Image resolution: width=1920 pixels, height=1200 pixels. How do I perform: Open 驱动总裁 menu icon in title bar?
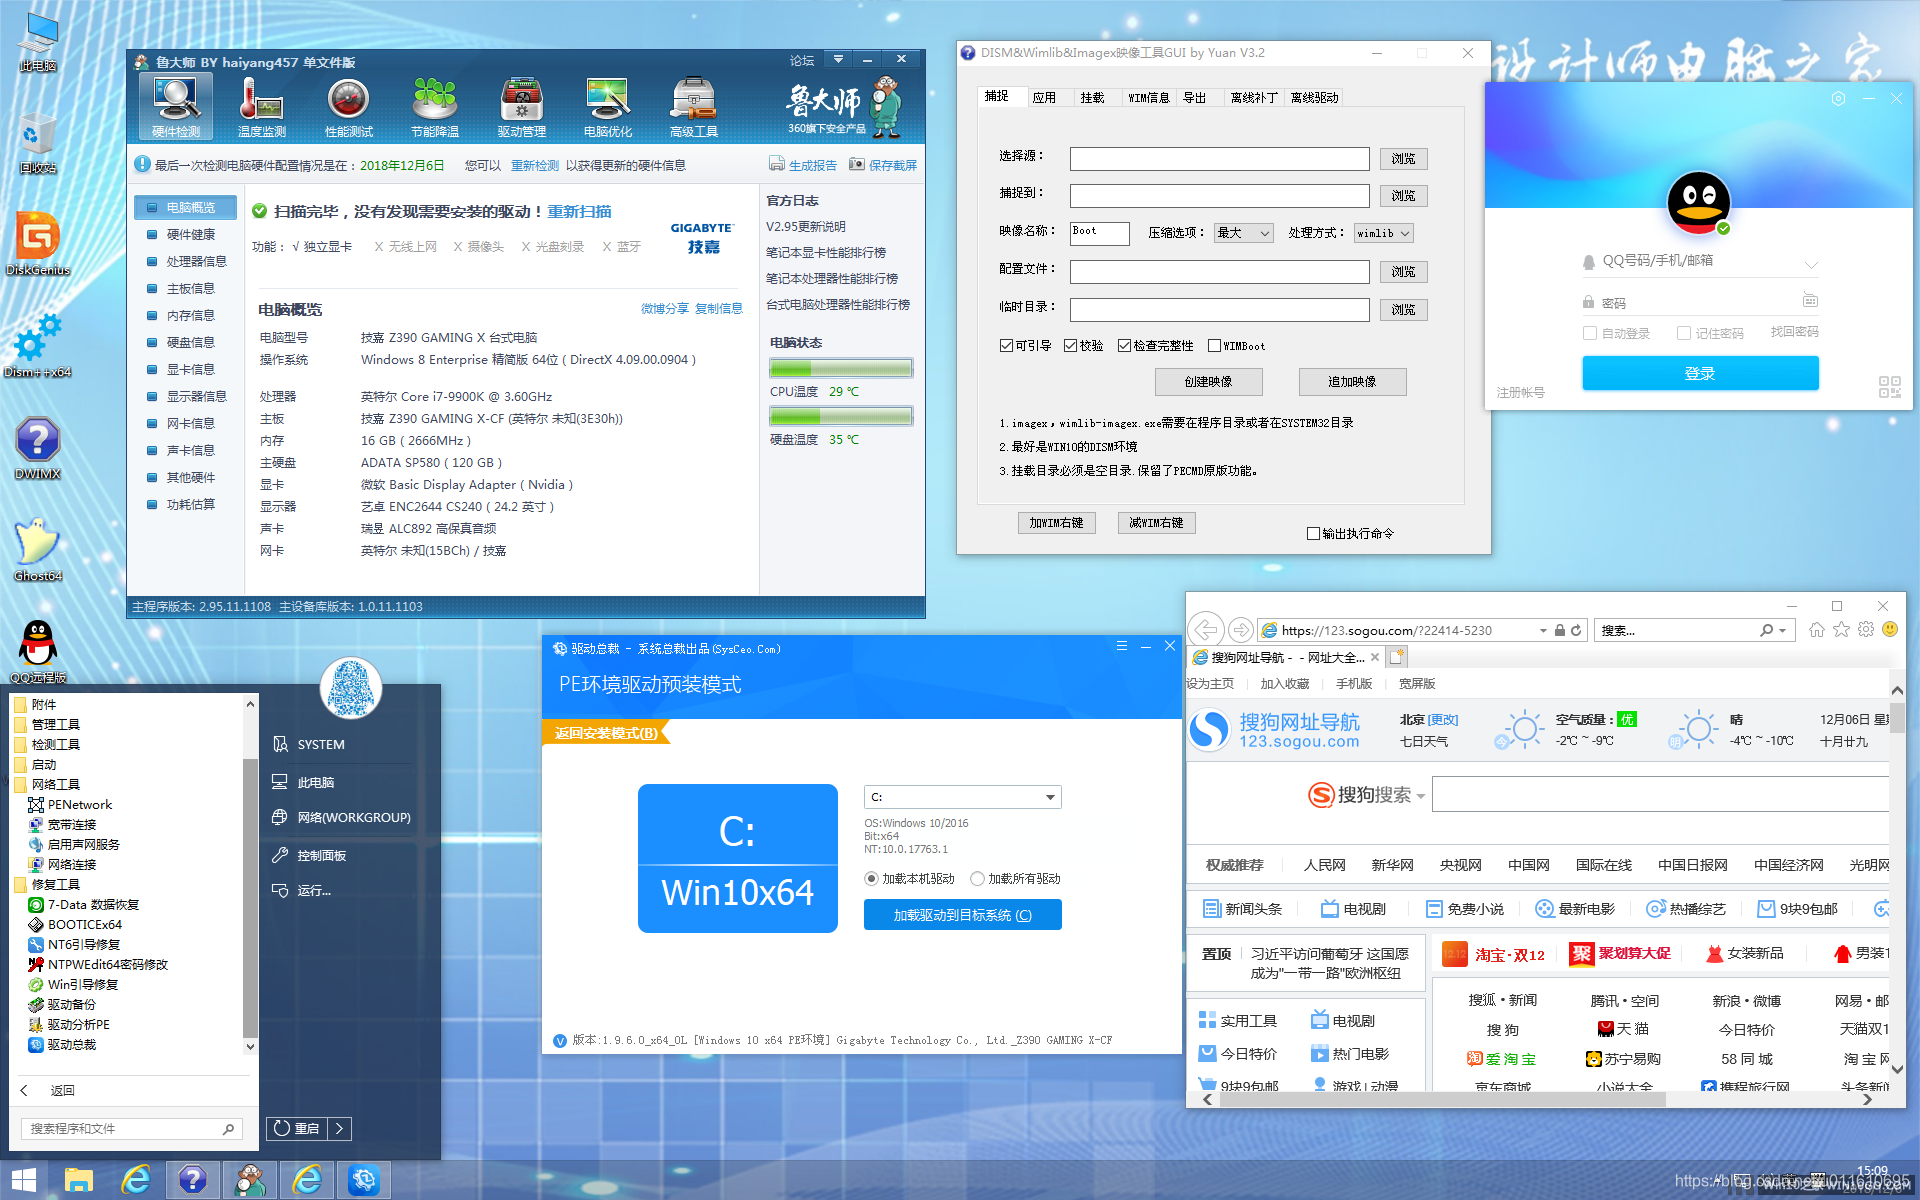(1122, 646)
